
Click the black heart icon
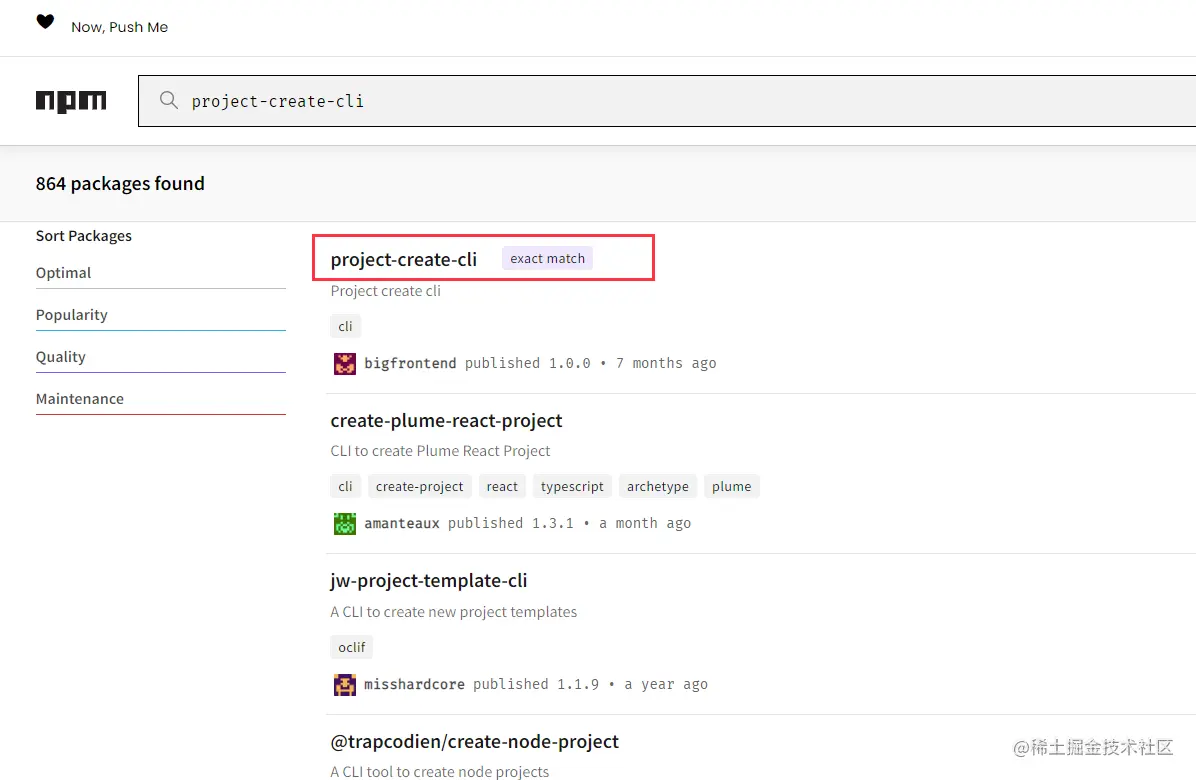46,21
